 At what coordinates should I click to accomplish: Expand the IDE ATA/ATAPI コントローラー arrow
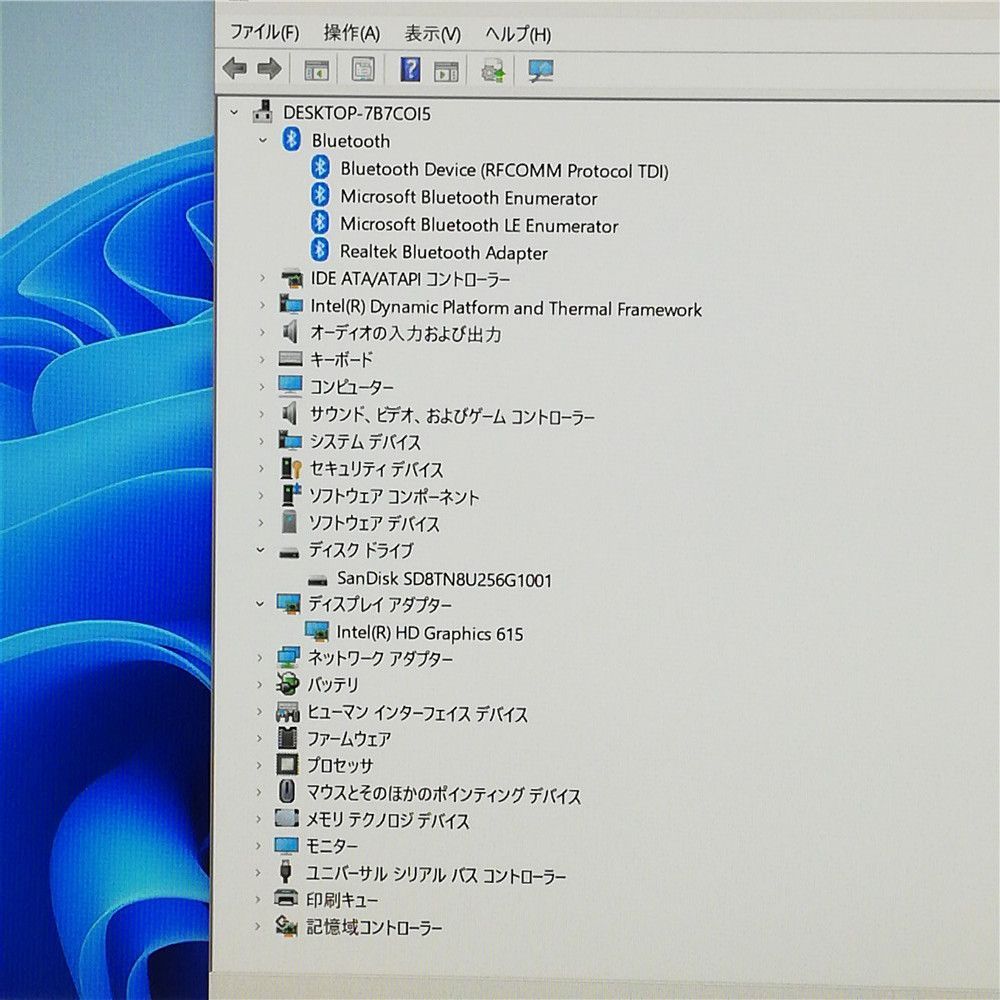tap(262, 278)
